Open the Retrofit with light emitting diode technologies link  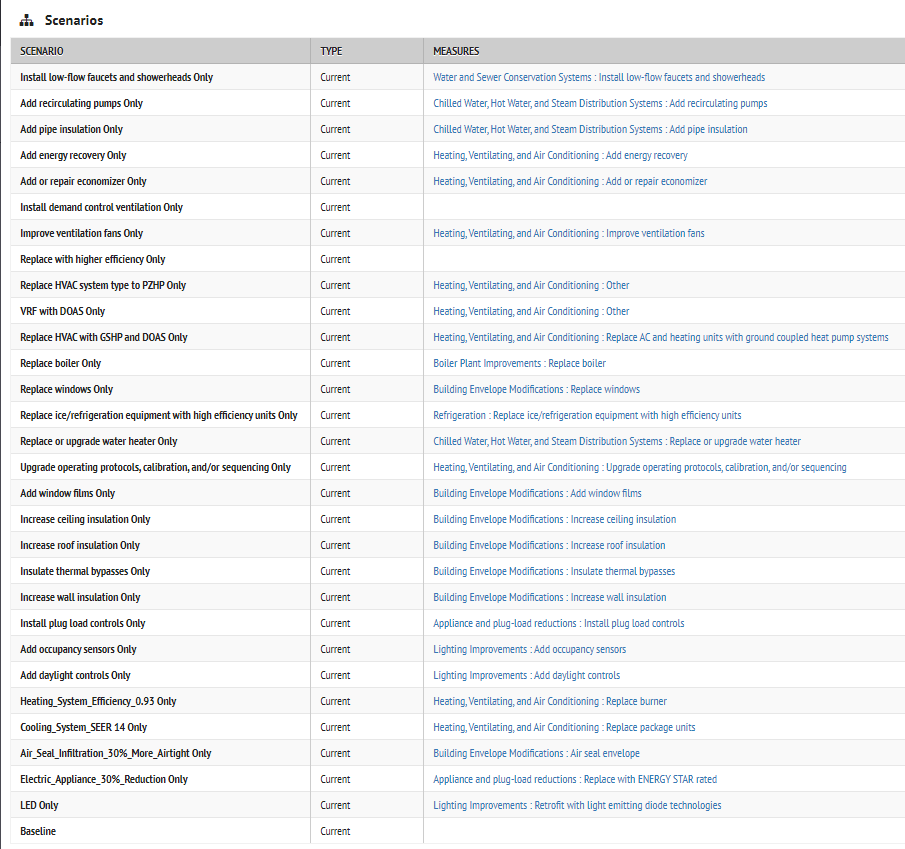[577, 805]
